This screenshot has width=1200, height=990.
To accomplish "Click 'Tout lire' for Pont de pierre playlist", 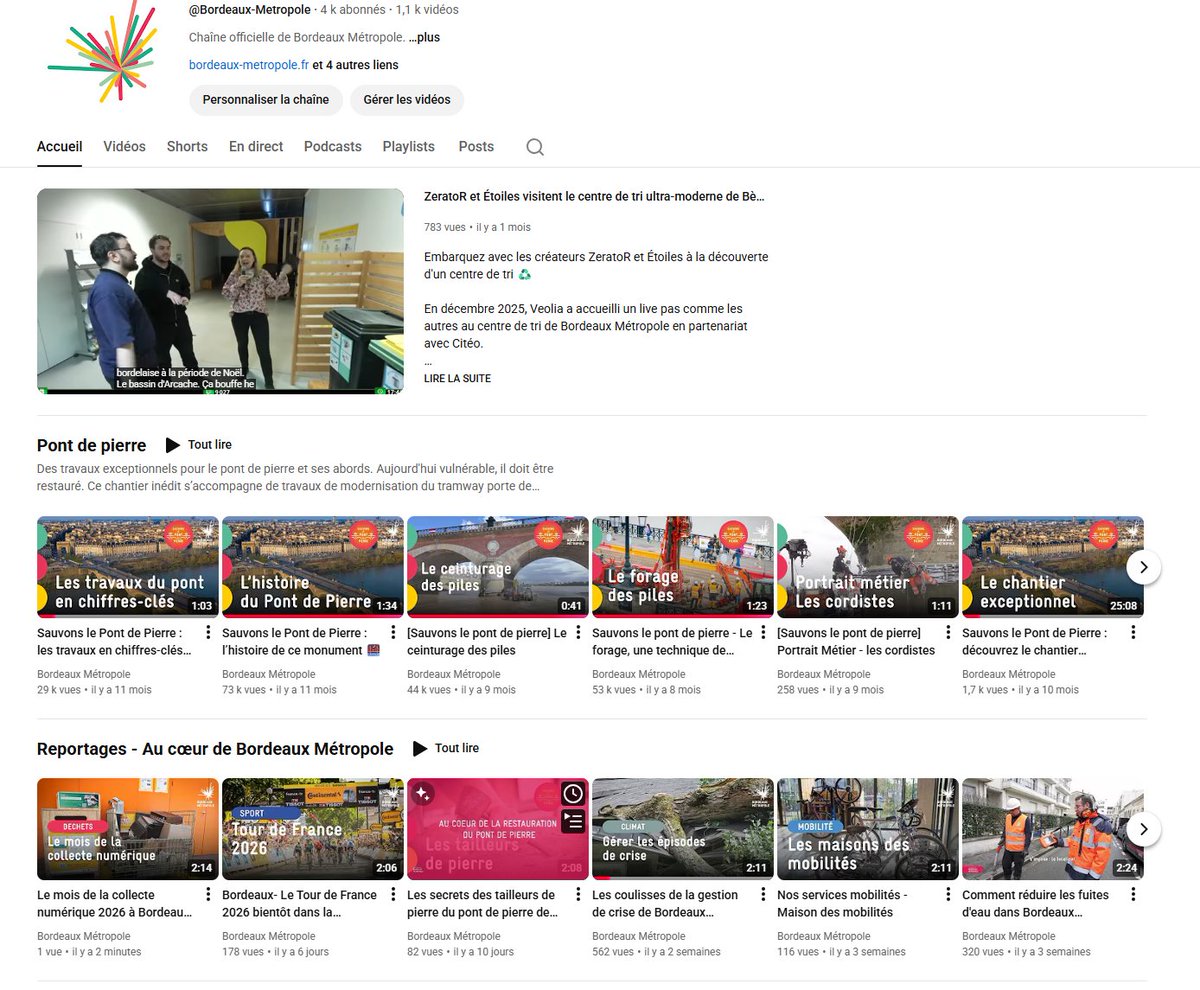I will point(209,445).
